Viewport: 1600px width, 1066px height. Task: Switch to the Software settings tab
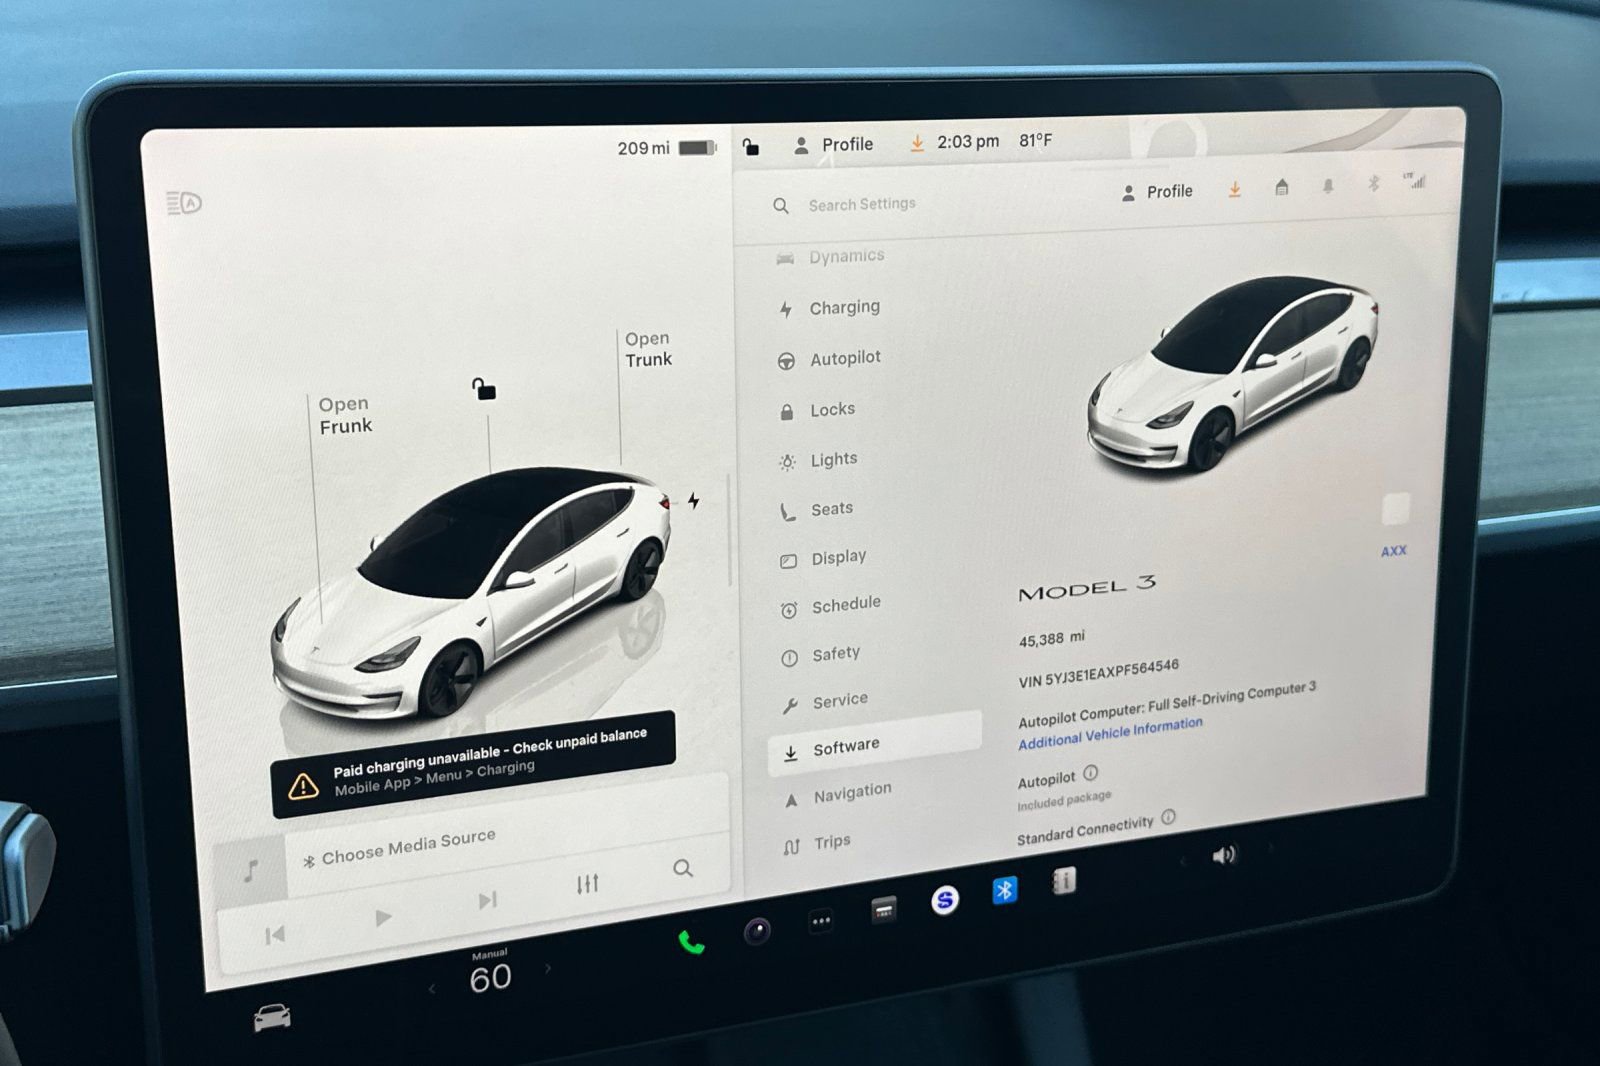click(x=847, y=745)
